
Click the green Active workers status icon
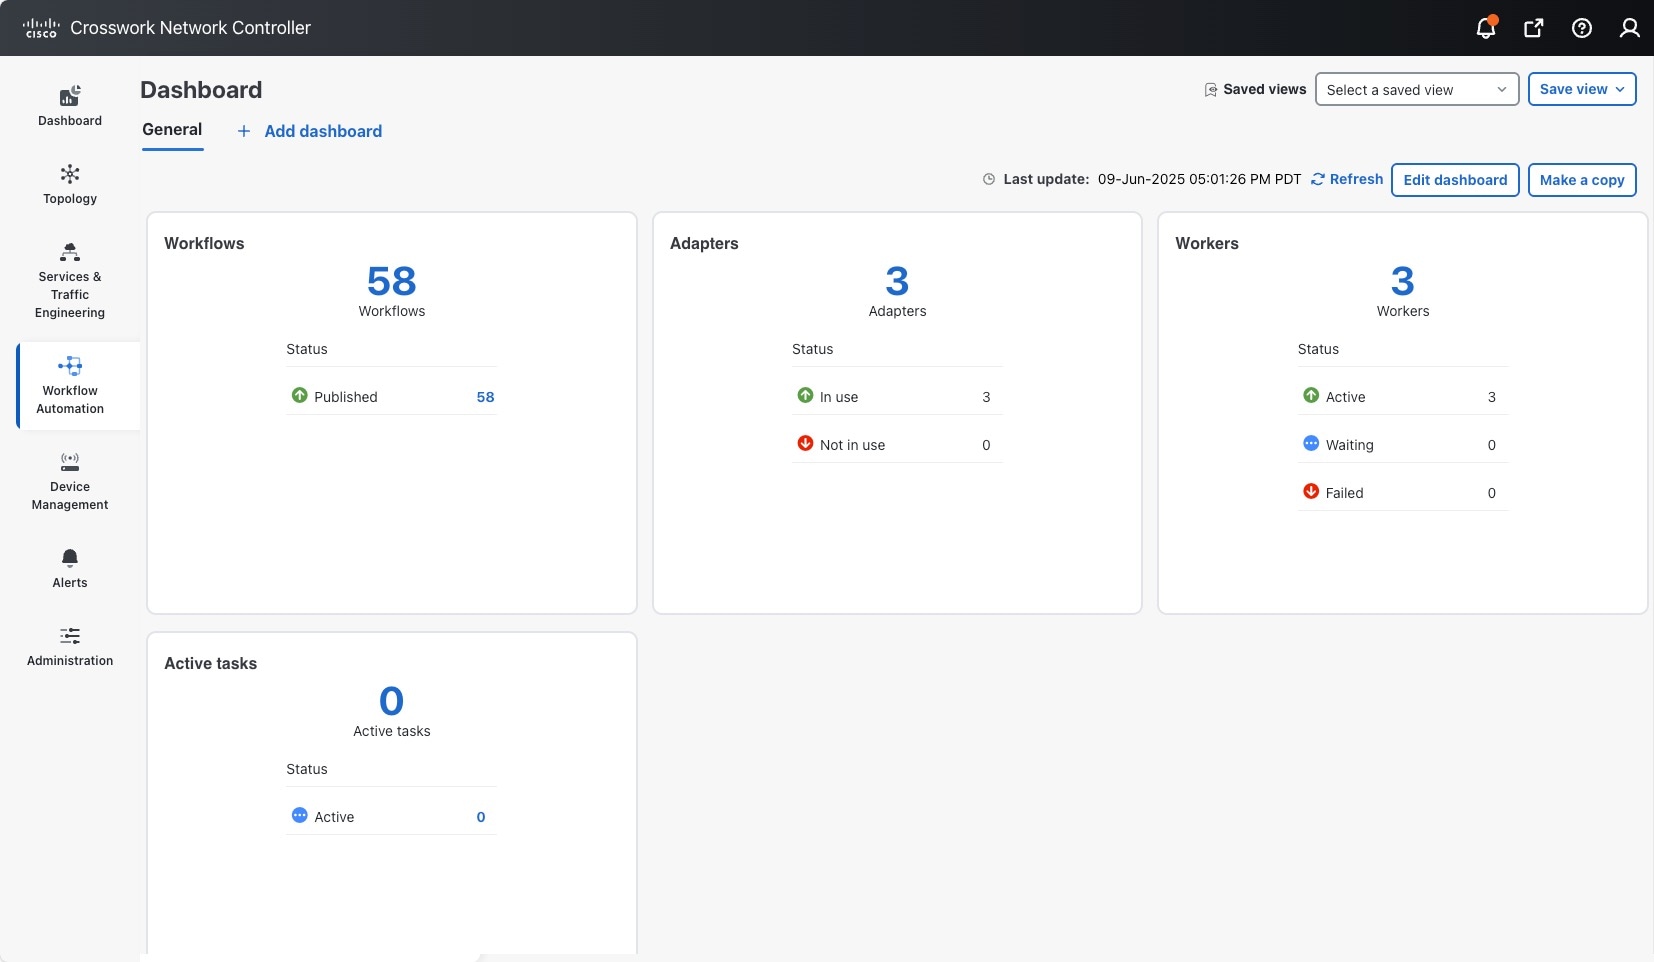coord(1311,395)
